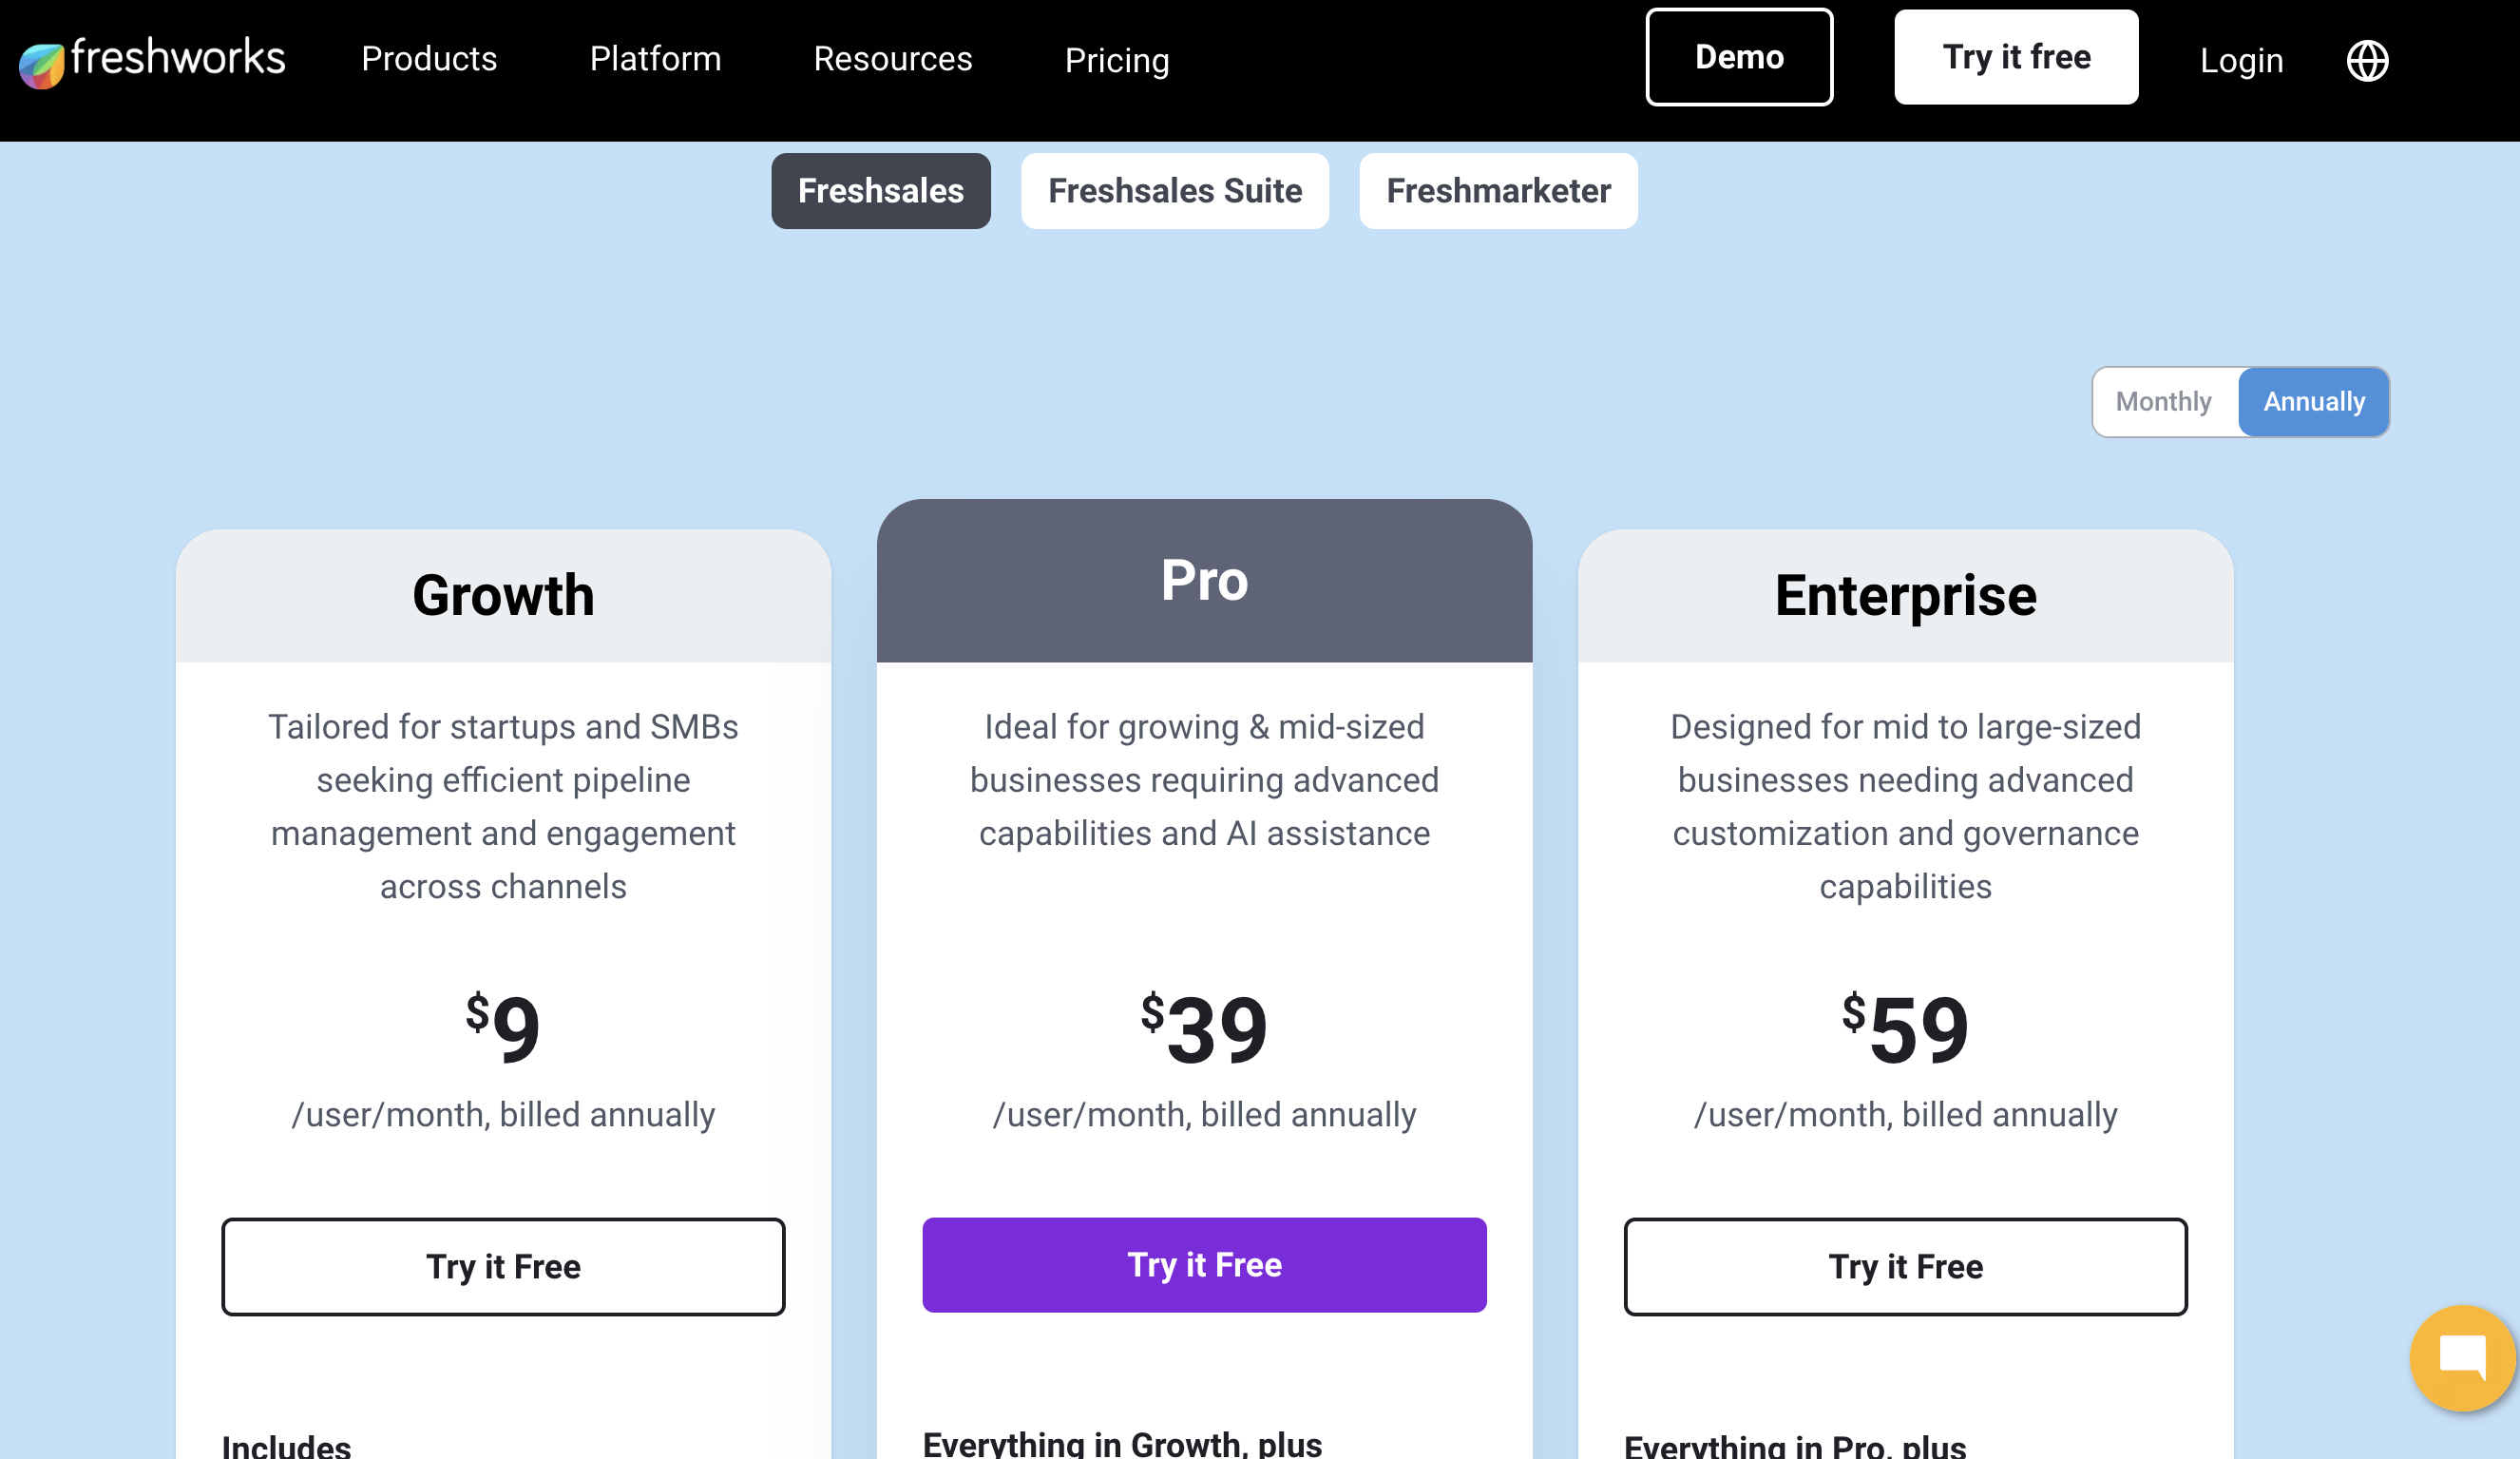Screen dimensions: 2520x1459
Task: Open the Resources menu
Action: pos(892,59)
